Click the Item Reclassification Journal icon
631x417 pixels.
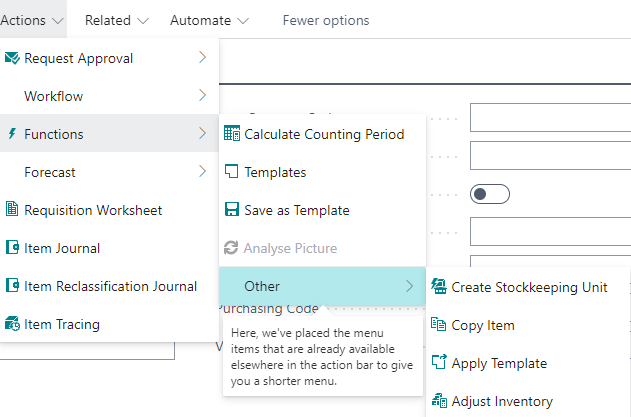click(x=12, y=286)
